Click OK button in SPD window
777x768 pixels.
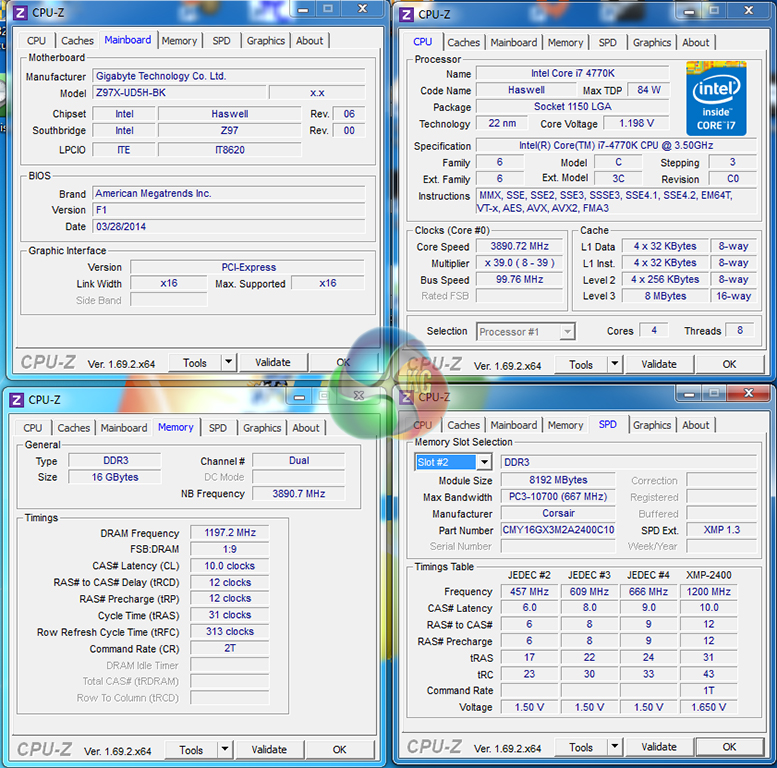point(729,746)
